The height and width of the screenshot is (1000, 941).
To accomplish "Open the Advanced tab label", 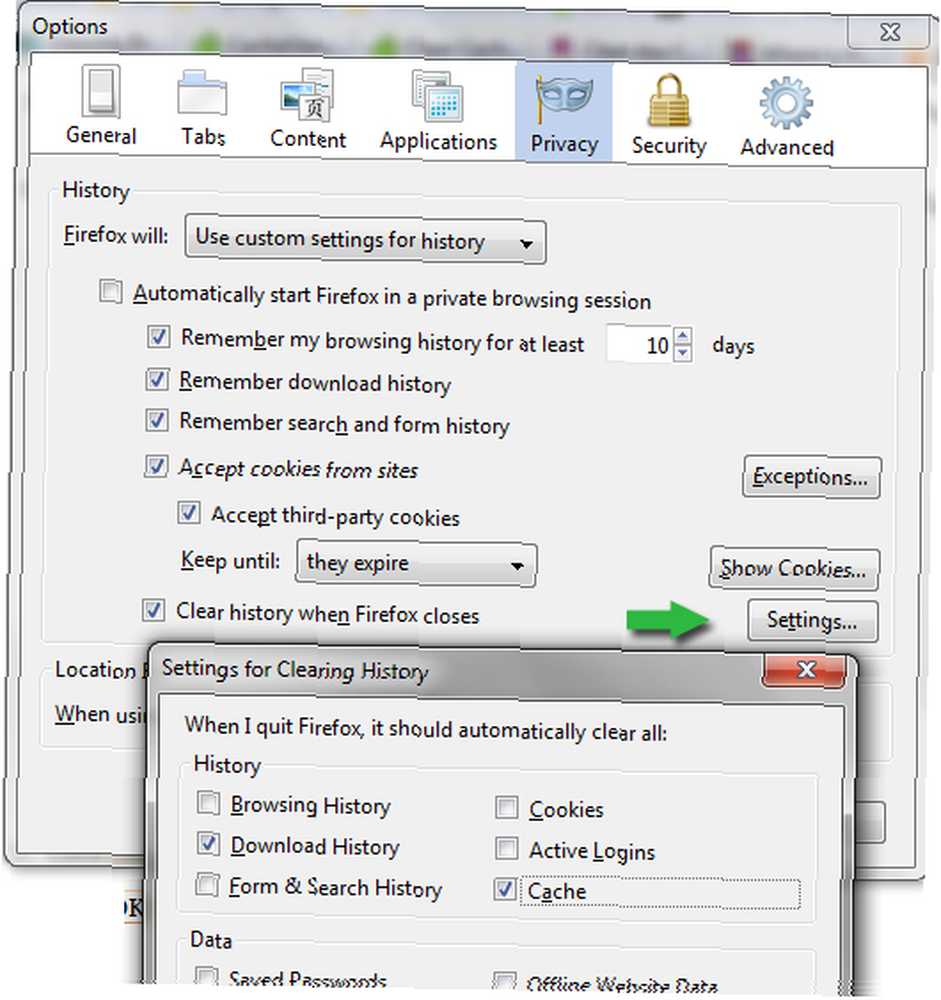I will point(787,147).
